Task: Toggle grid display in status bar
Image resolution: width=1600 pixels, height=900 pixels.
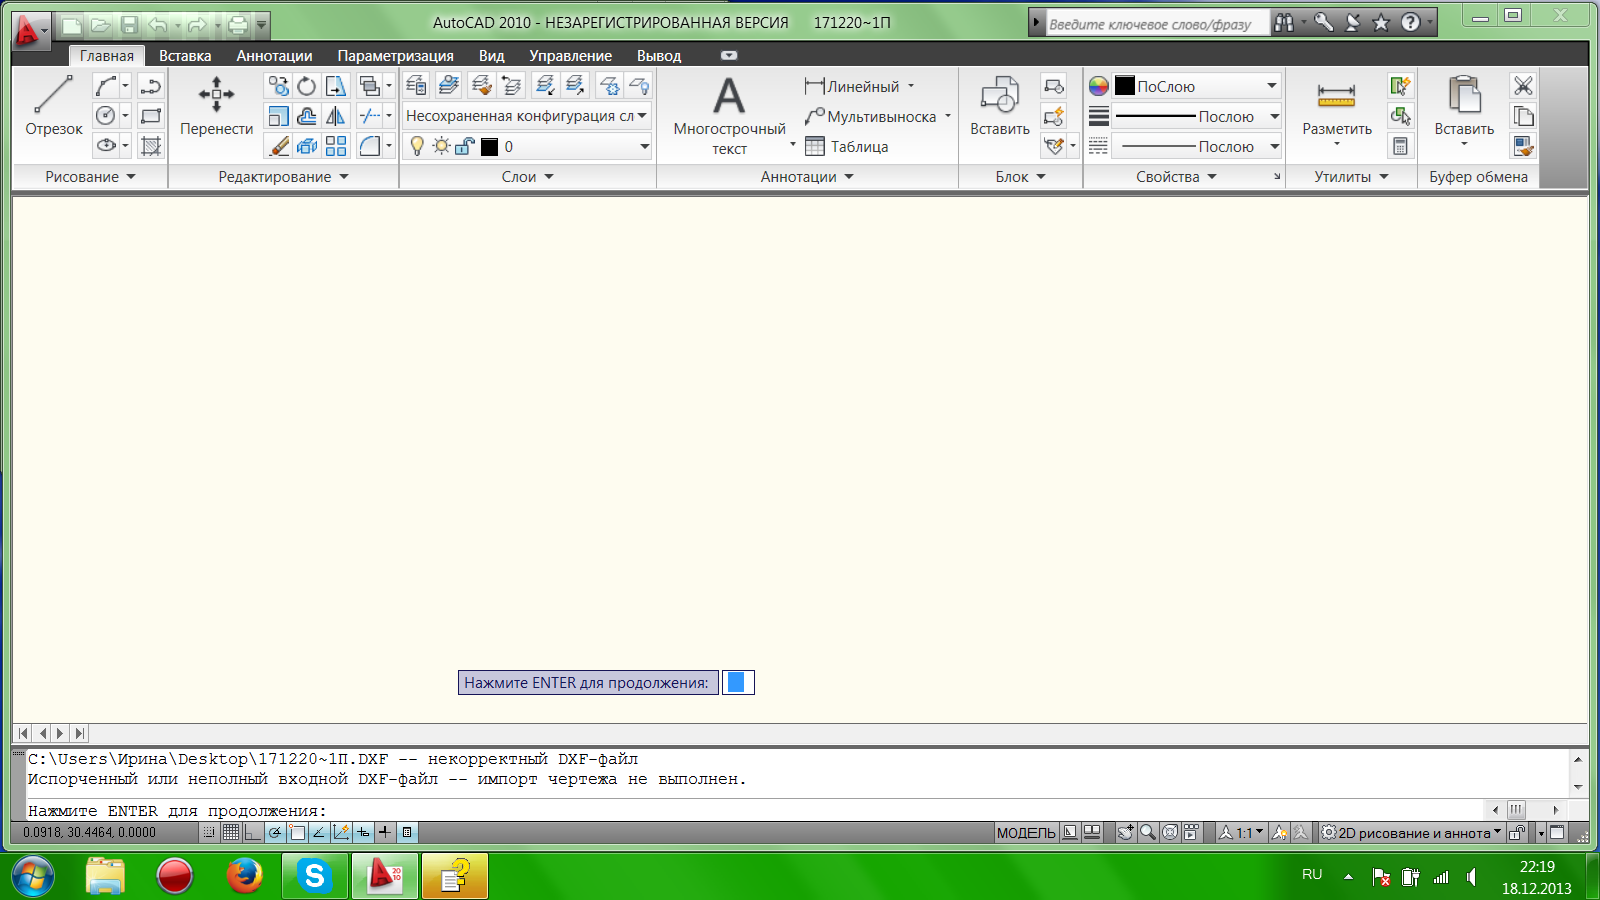Action: click(x=231, y=832)
